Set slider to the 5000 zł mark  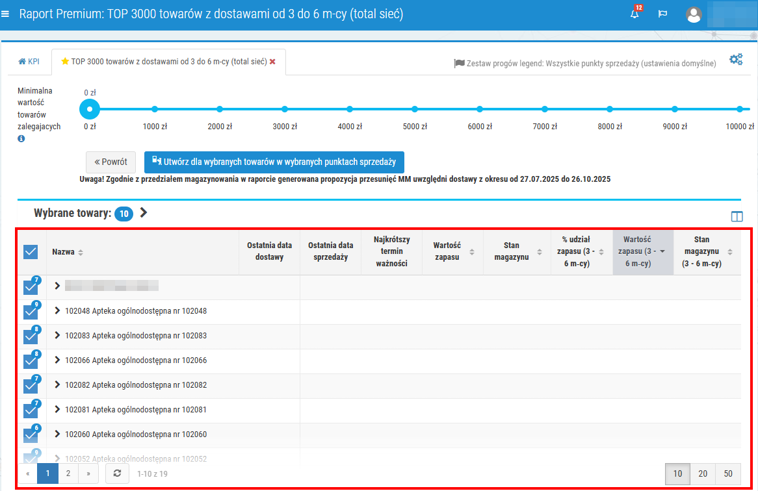point(414,109)
